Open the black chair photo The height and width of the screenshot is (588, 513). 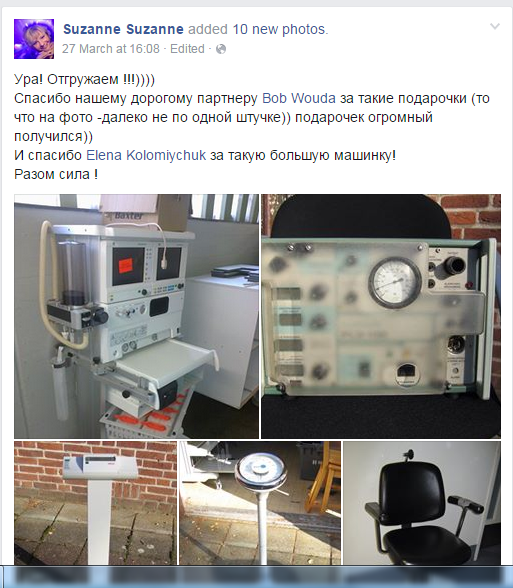click(422, 503)
